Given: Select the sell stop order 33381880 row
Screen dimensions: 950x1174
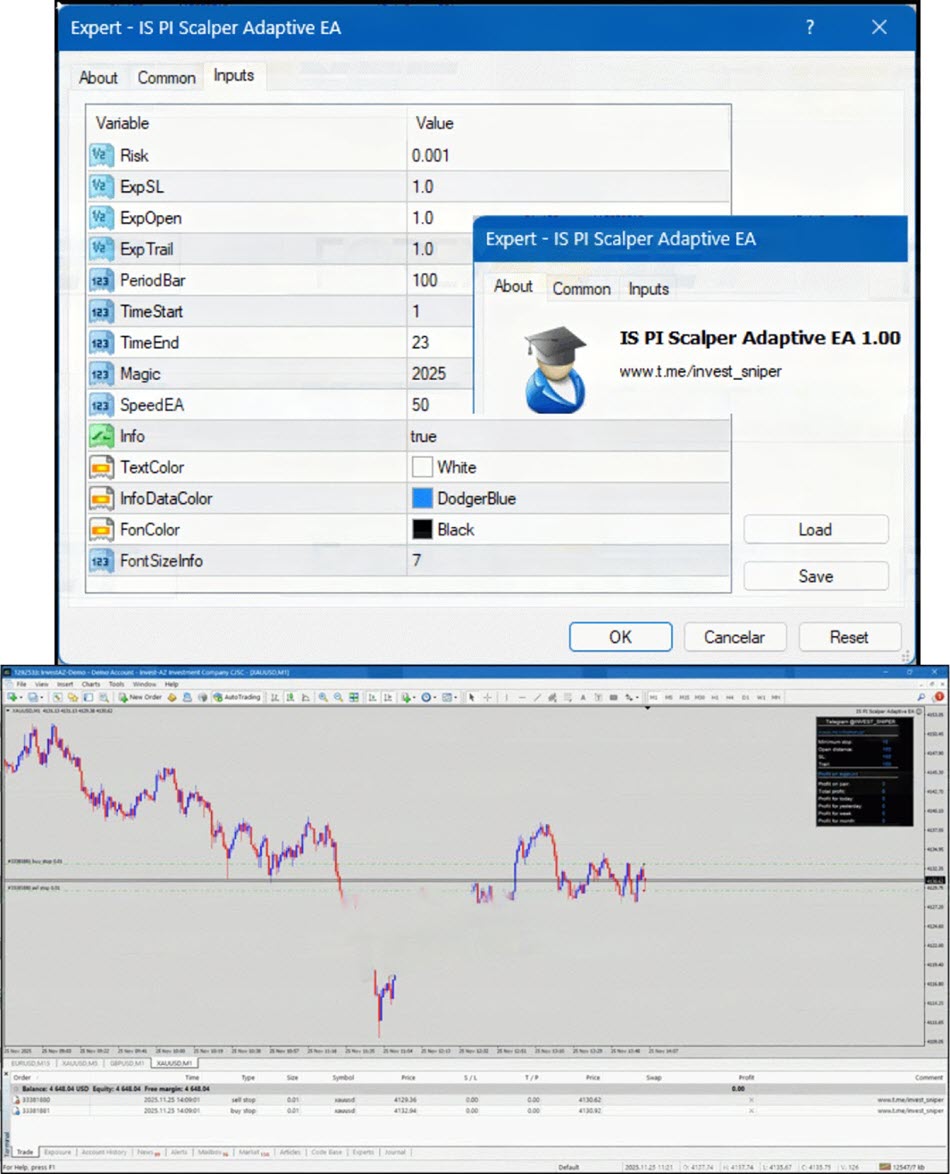Looking at the screenshot, I should coord(478,1100).
